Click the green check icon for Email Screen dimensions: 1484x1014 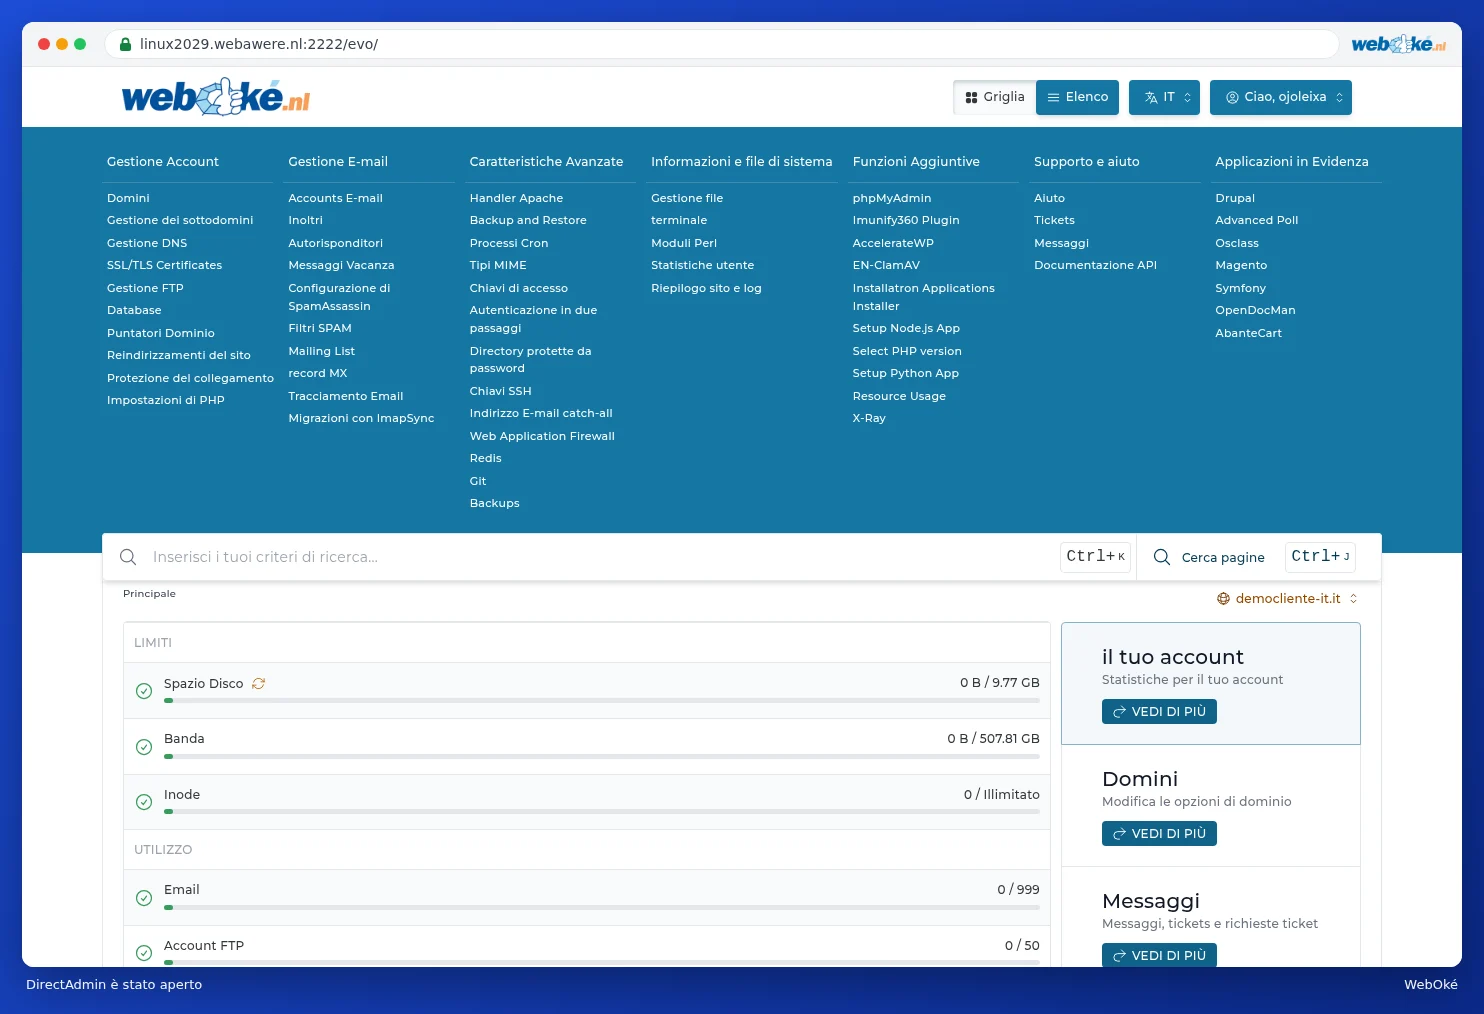(144, 898)
